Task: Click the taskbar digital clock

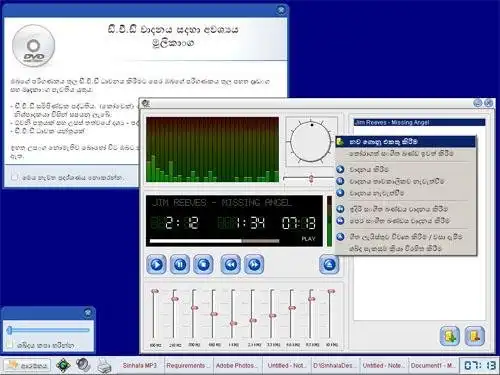Action: click(x=479, y=366)
